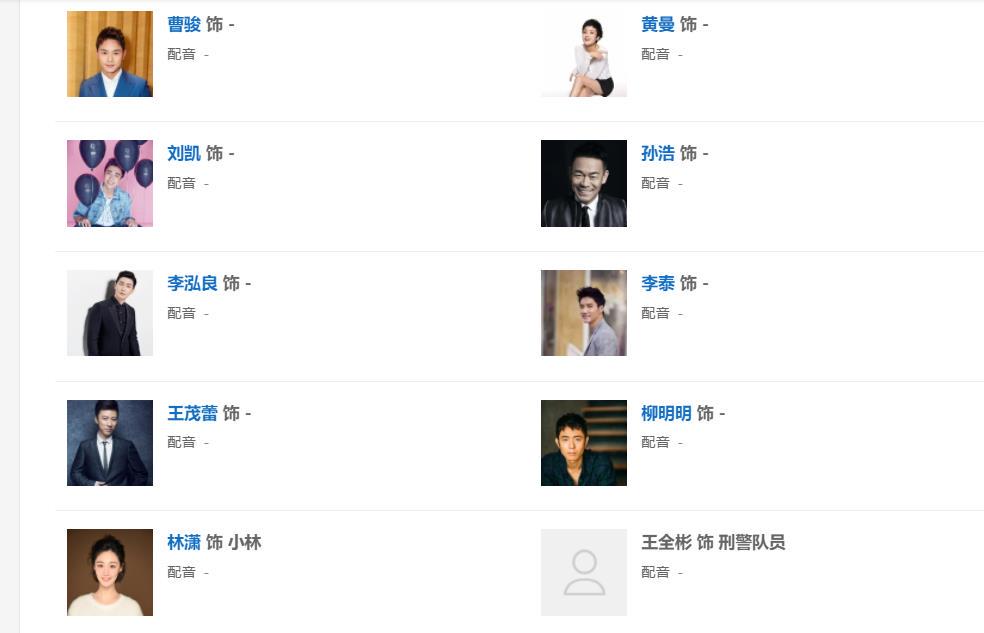Open 李泰 actor name link
The height and width of the screenshot is (633, 984).
658,284
